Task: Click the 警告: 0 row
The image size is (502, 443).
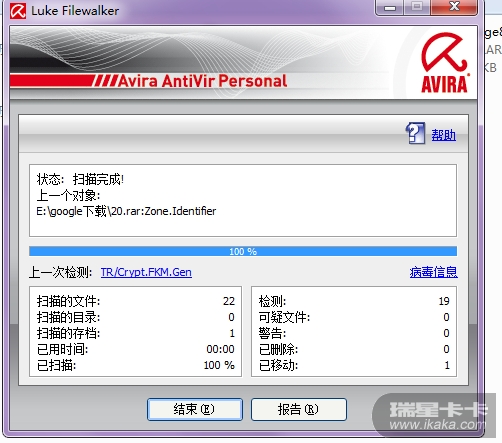Action: pyautogui.click(x=354, y=333)
